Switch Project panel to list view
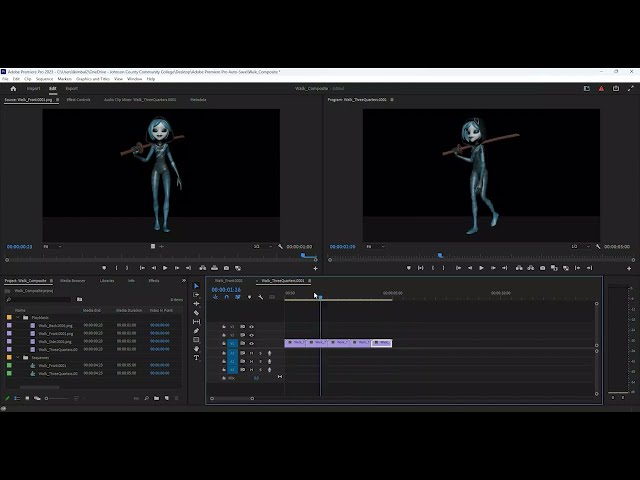 coord(17,398)
